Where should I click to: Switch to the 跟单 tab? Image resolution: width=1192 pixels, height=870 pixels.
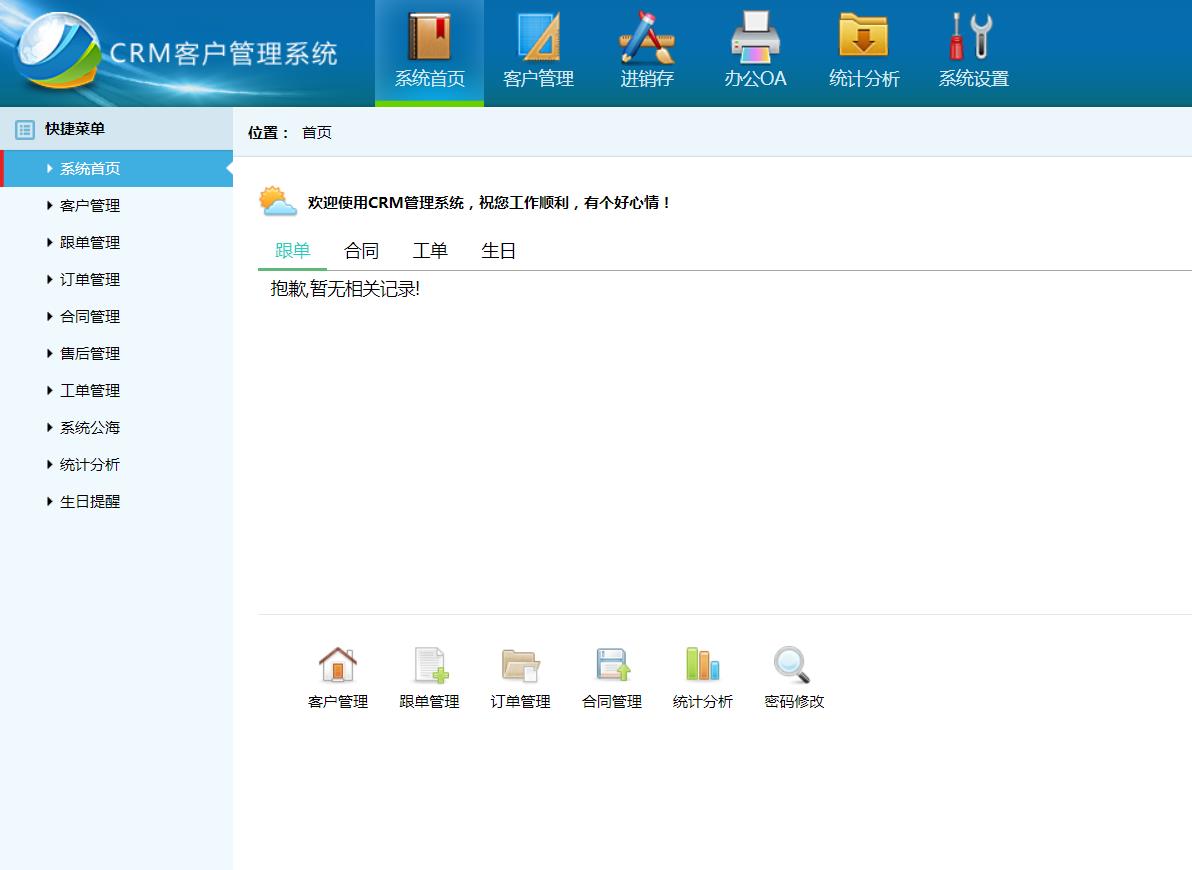(292, 251)
